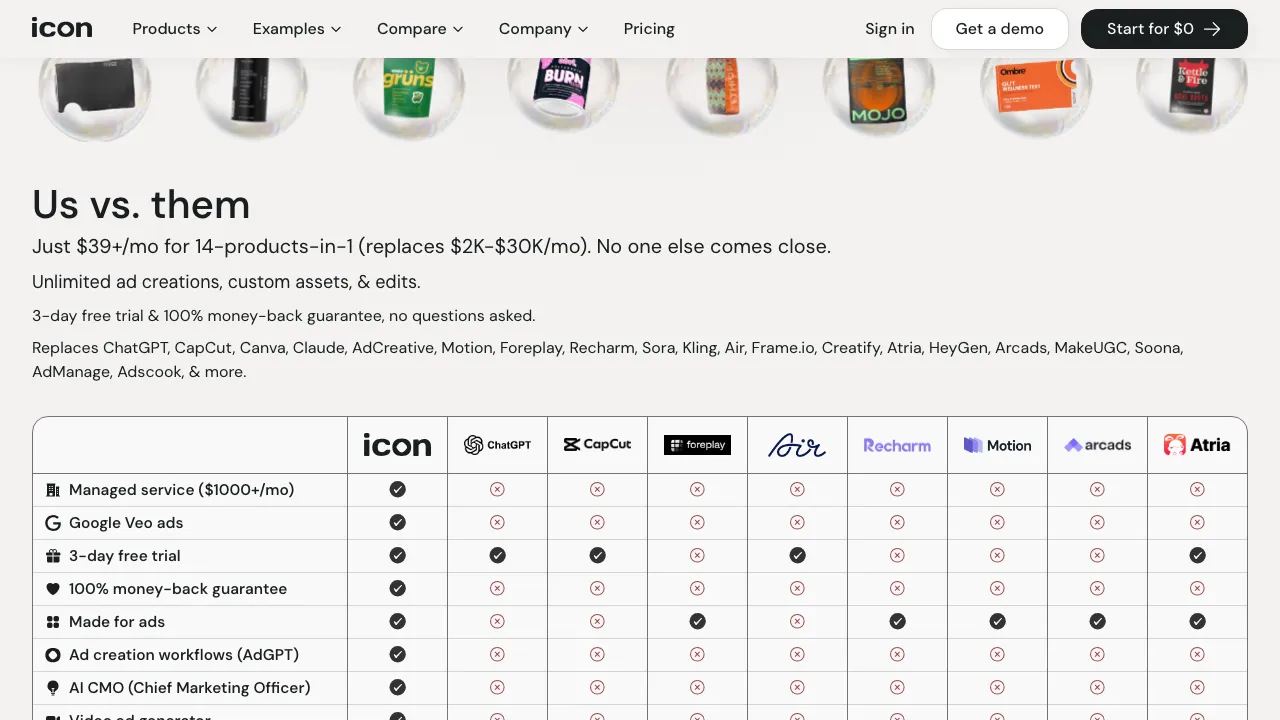Click the Foreplay logo header cell
The height and width of the screenshot is (720, 1280).
[697, 444]
